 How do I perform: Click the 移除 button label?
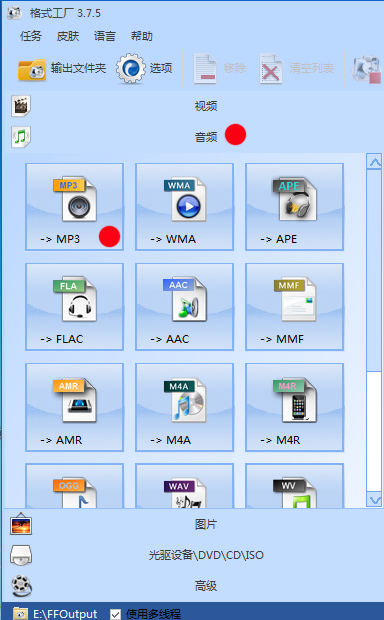235,68
